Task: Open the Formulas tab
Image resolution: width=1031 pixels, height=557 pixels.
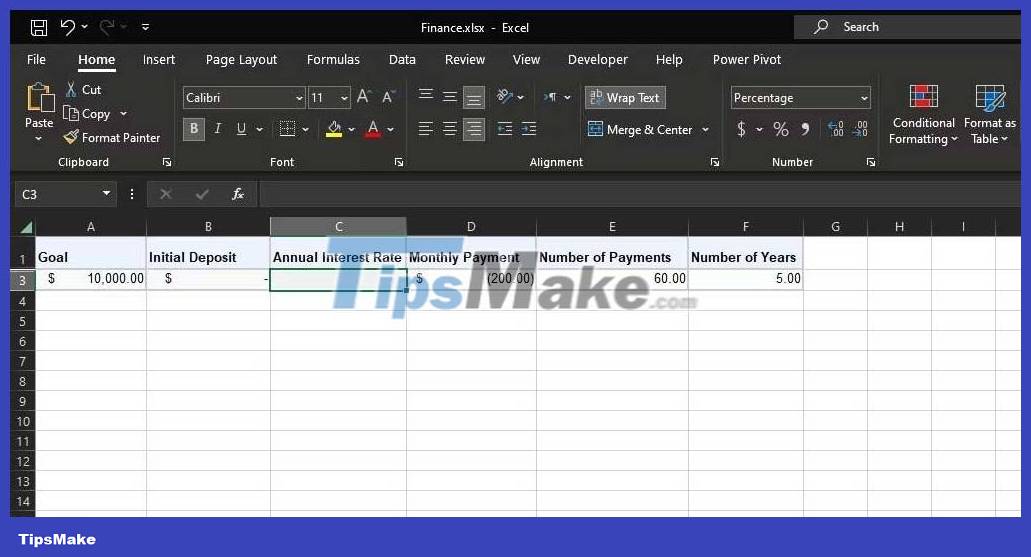Action: (x=333, y=60)
